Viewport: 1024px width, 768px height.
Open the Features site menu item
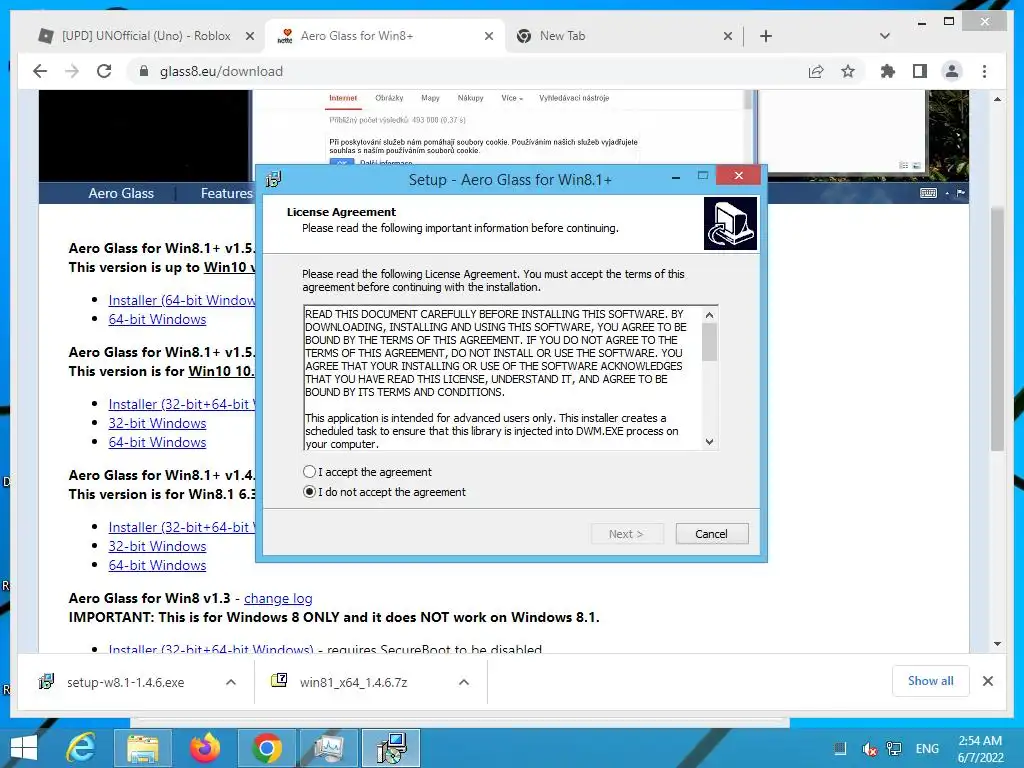226,193
